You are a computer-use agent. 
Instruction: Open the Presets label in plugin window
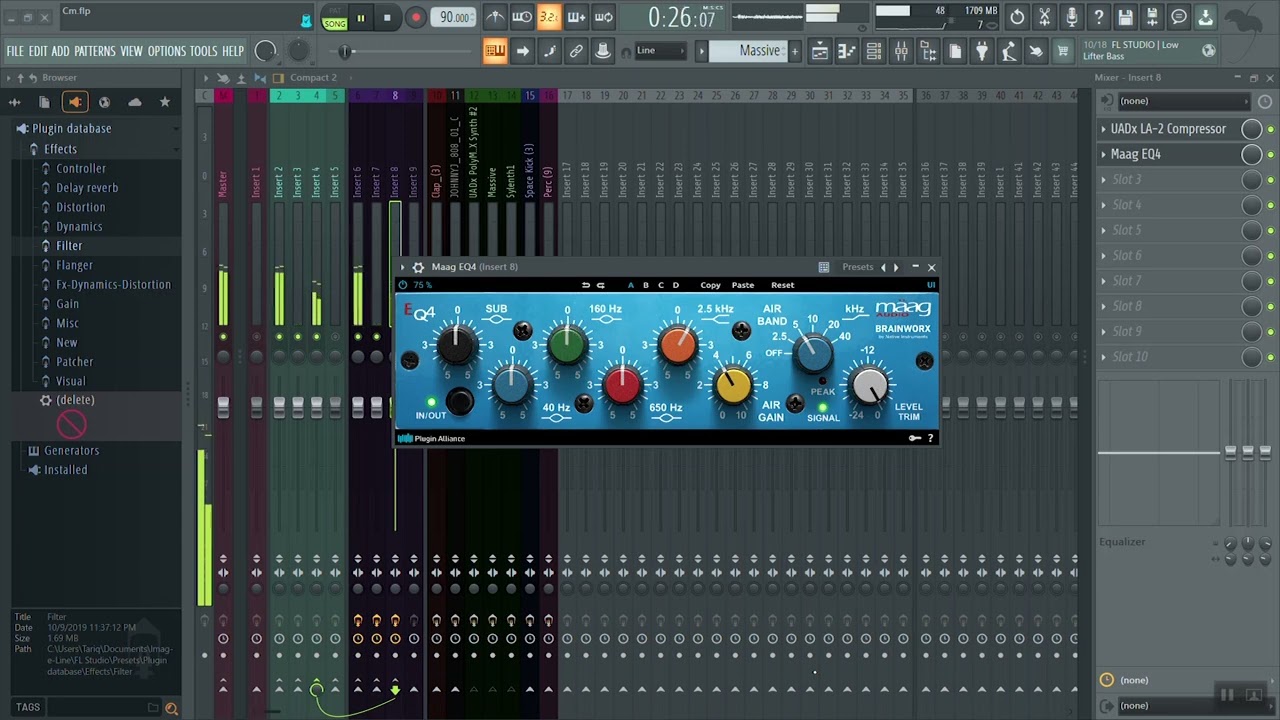(857, 267)
